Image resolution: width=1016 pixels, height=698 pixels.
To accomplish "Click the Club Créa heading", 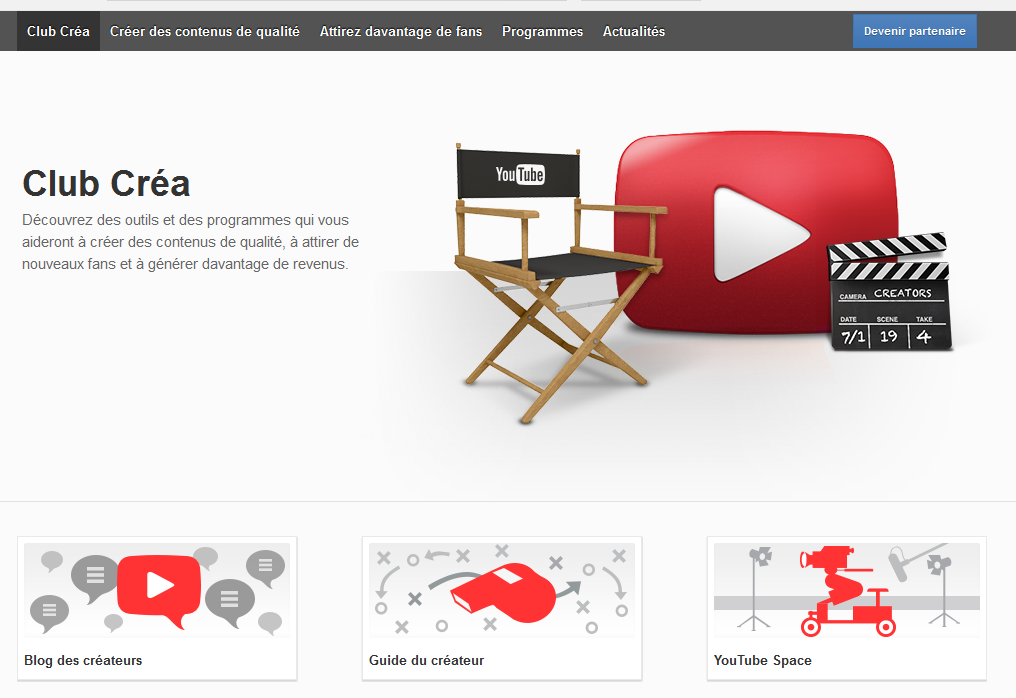I will coord(106,183).
